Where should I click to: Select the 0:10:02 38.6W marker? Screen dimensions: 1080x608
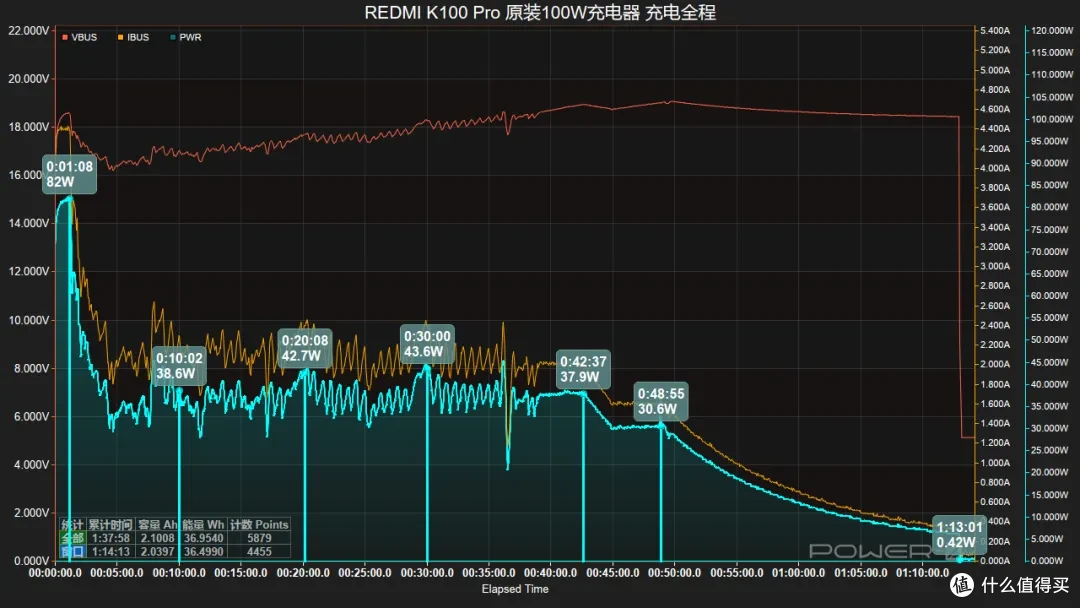click(179, 366)
